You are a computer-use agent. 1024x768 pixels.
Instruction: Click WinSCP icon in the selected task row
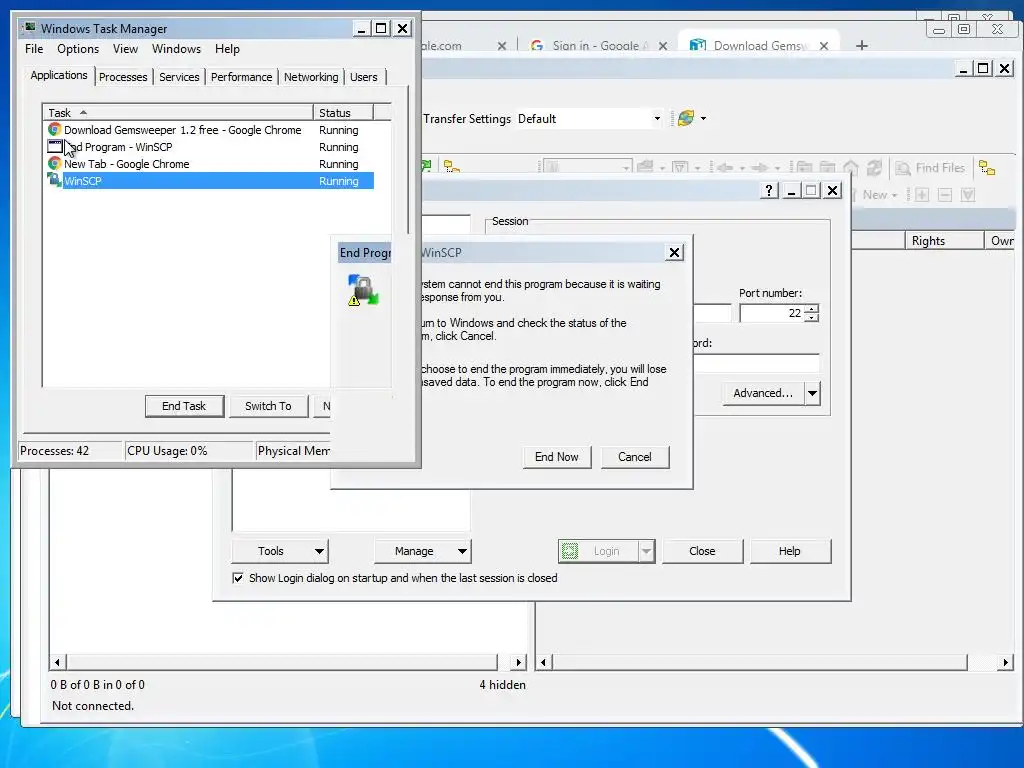click(x=55, y=180)
